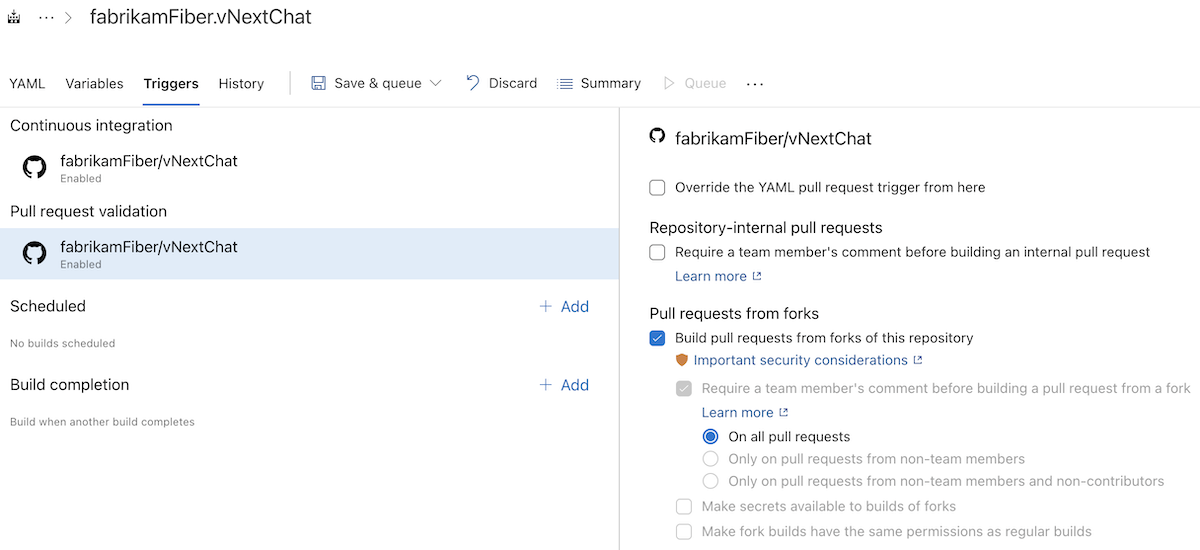1200x550 pixels.
Task: Switch to the YAML tab
Action: coord(27,83)
